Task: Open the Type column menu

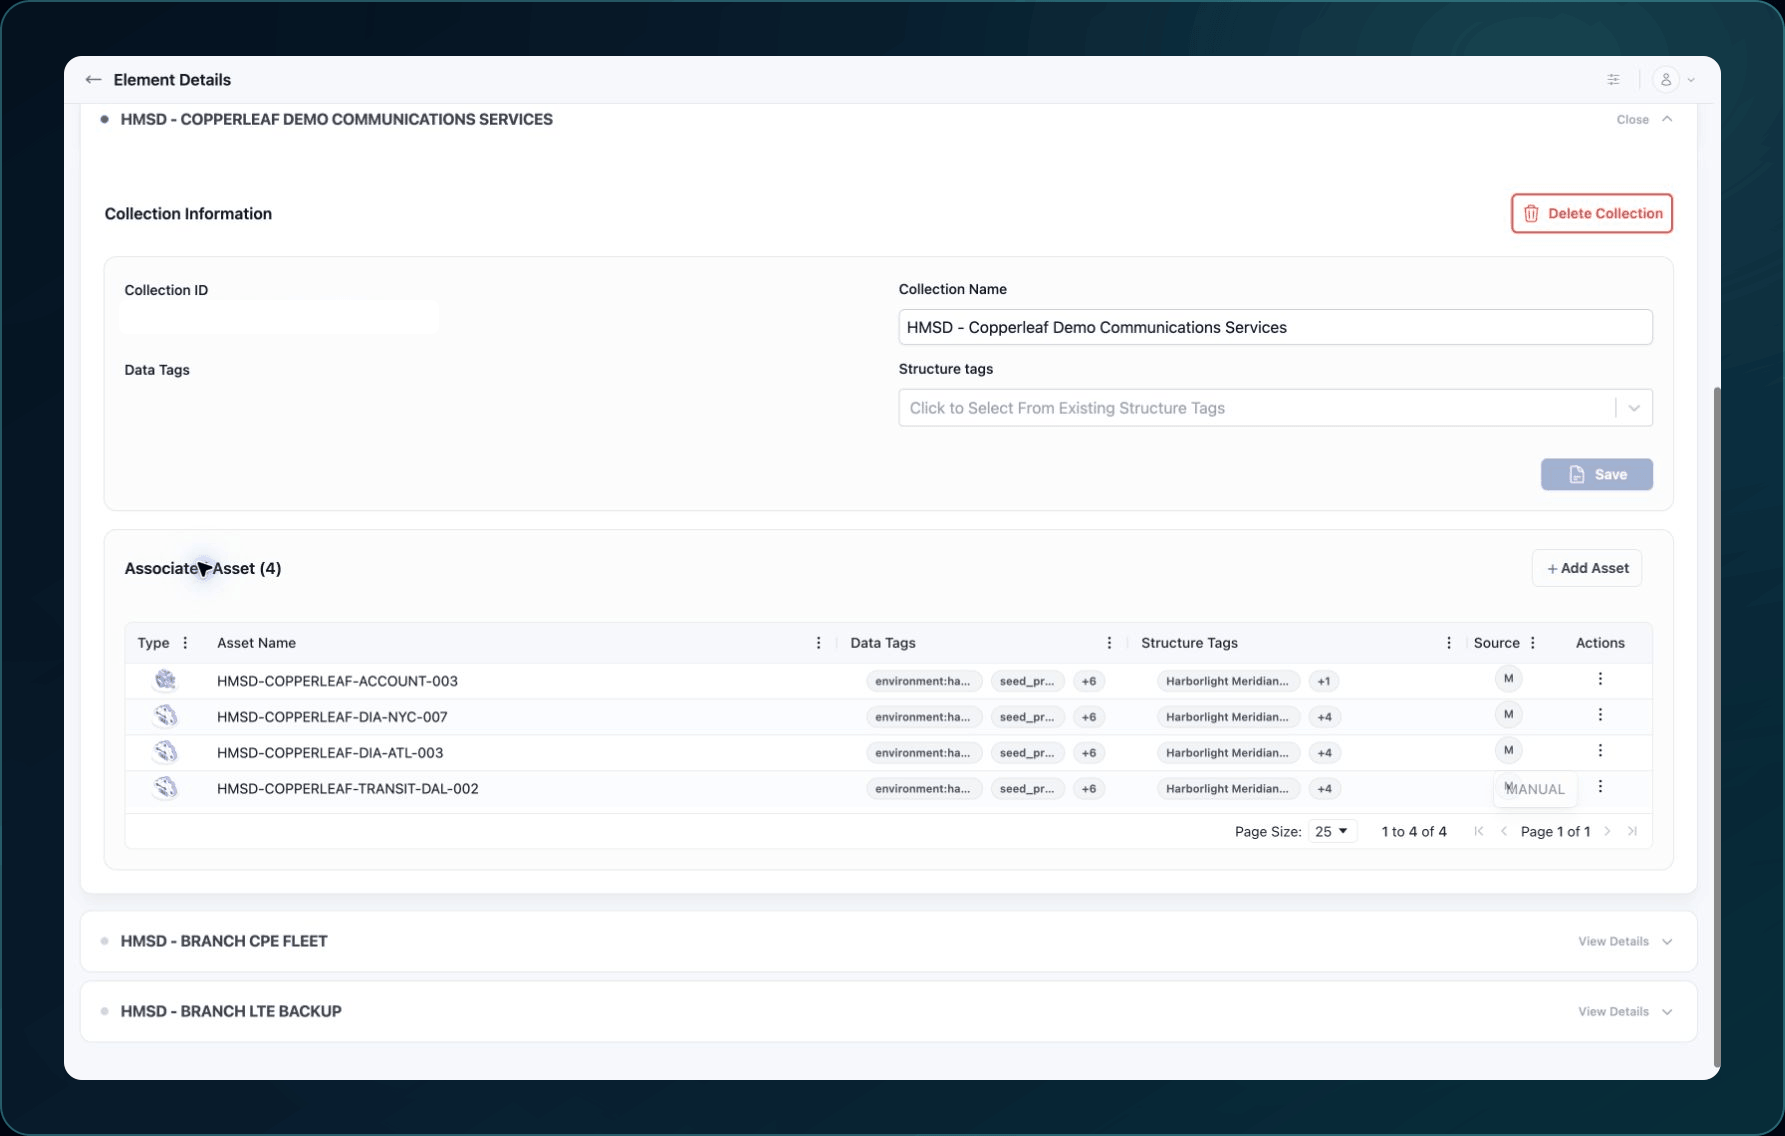Action: coord(185,643)
